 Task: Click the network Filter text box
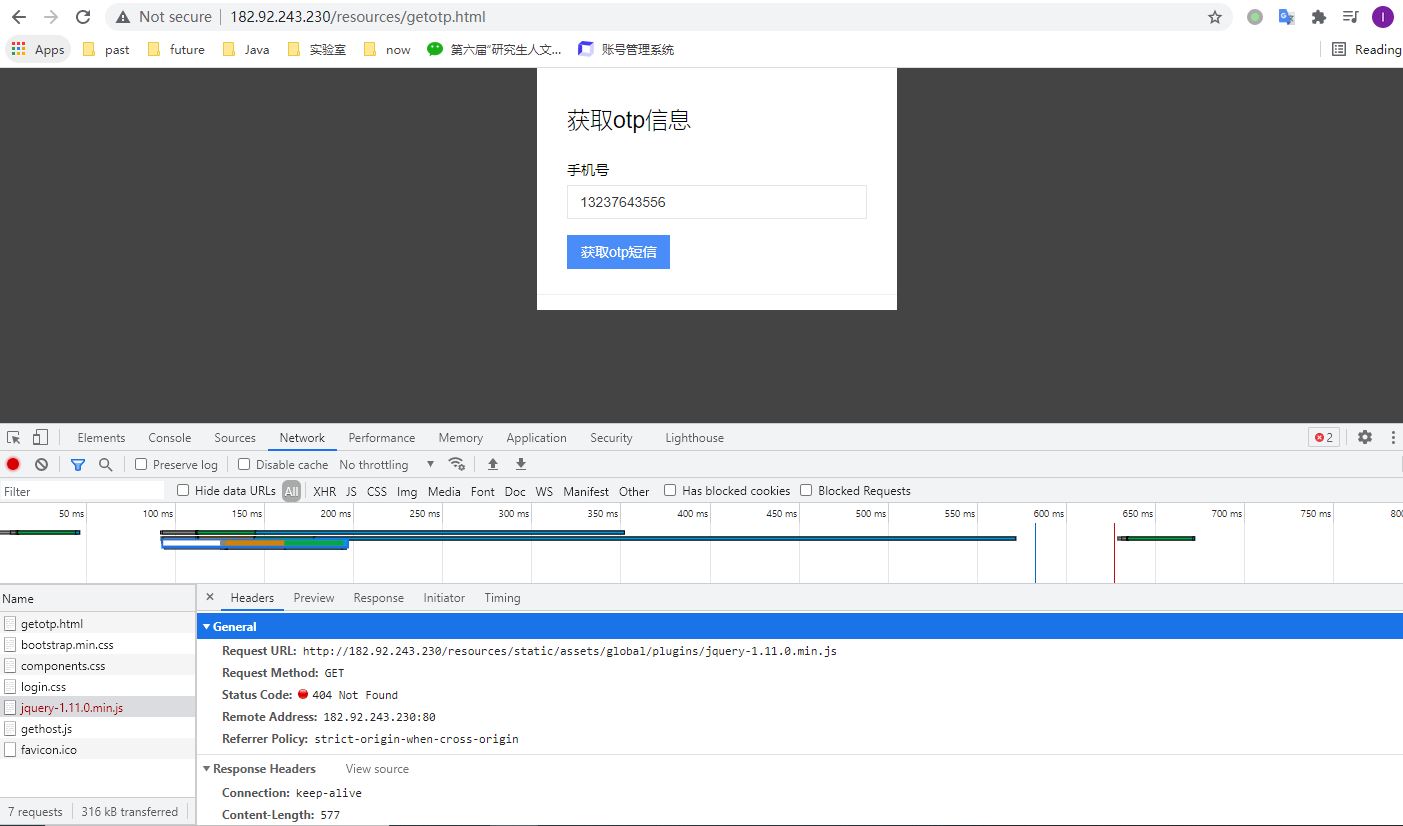tap(82, 491)
